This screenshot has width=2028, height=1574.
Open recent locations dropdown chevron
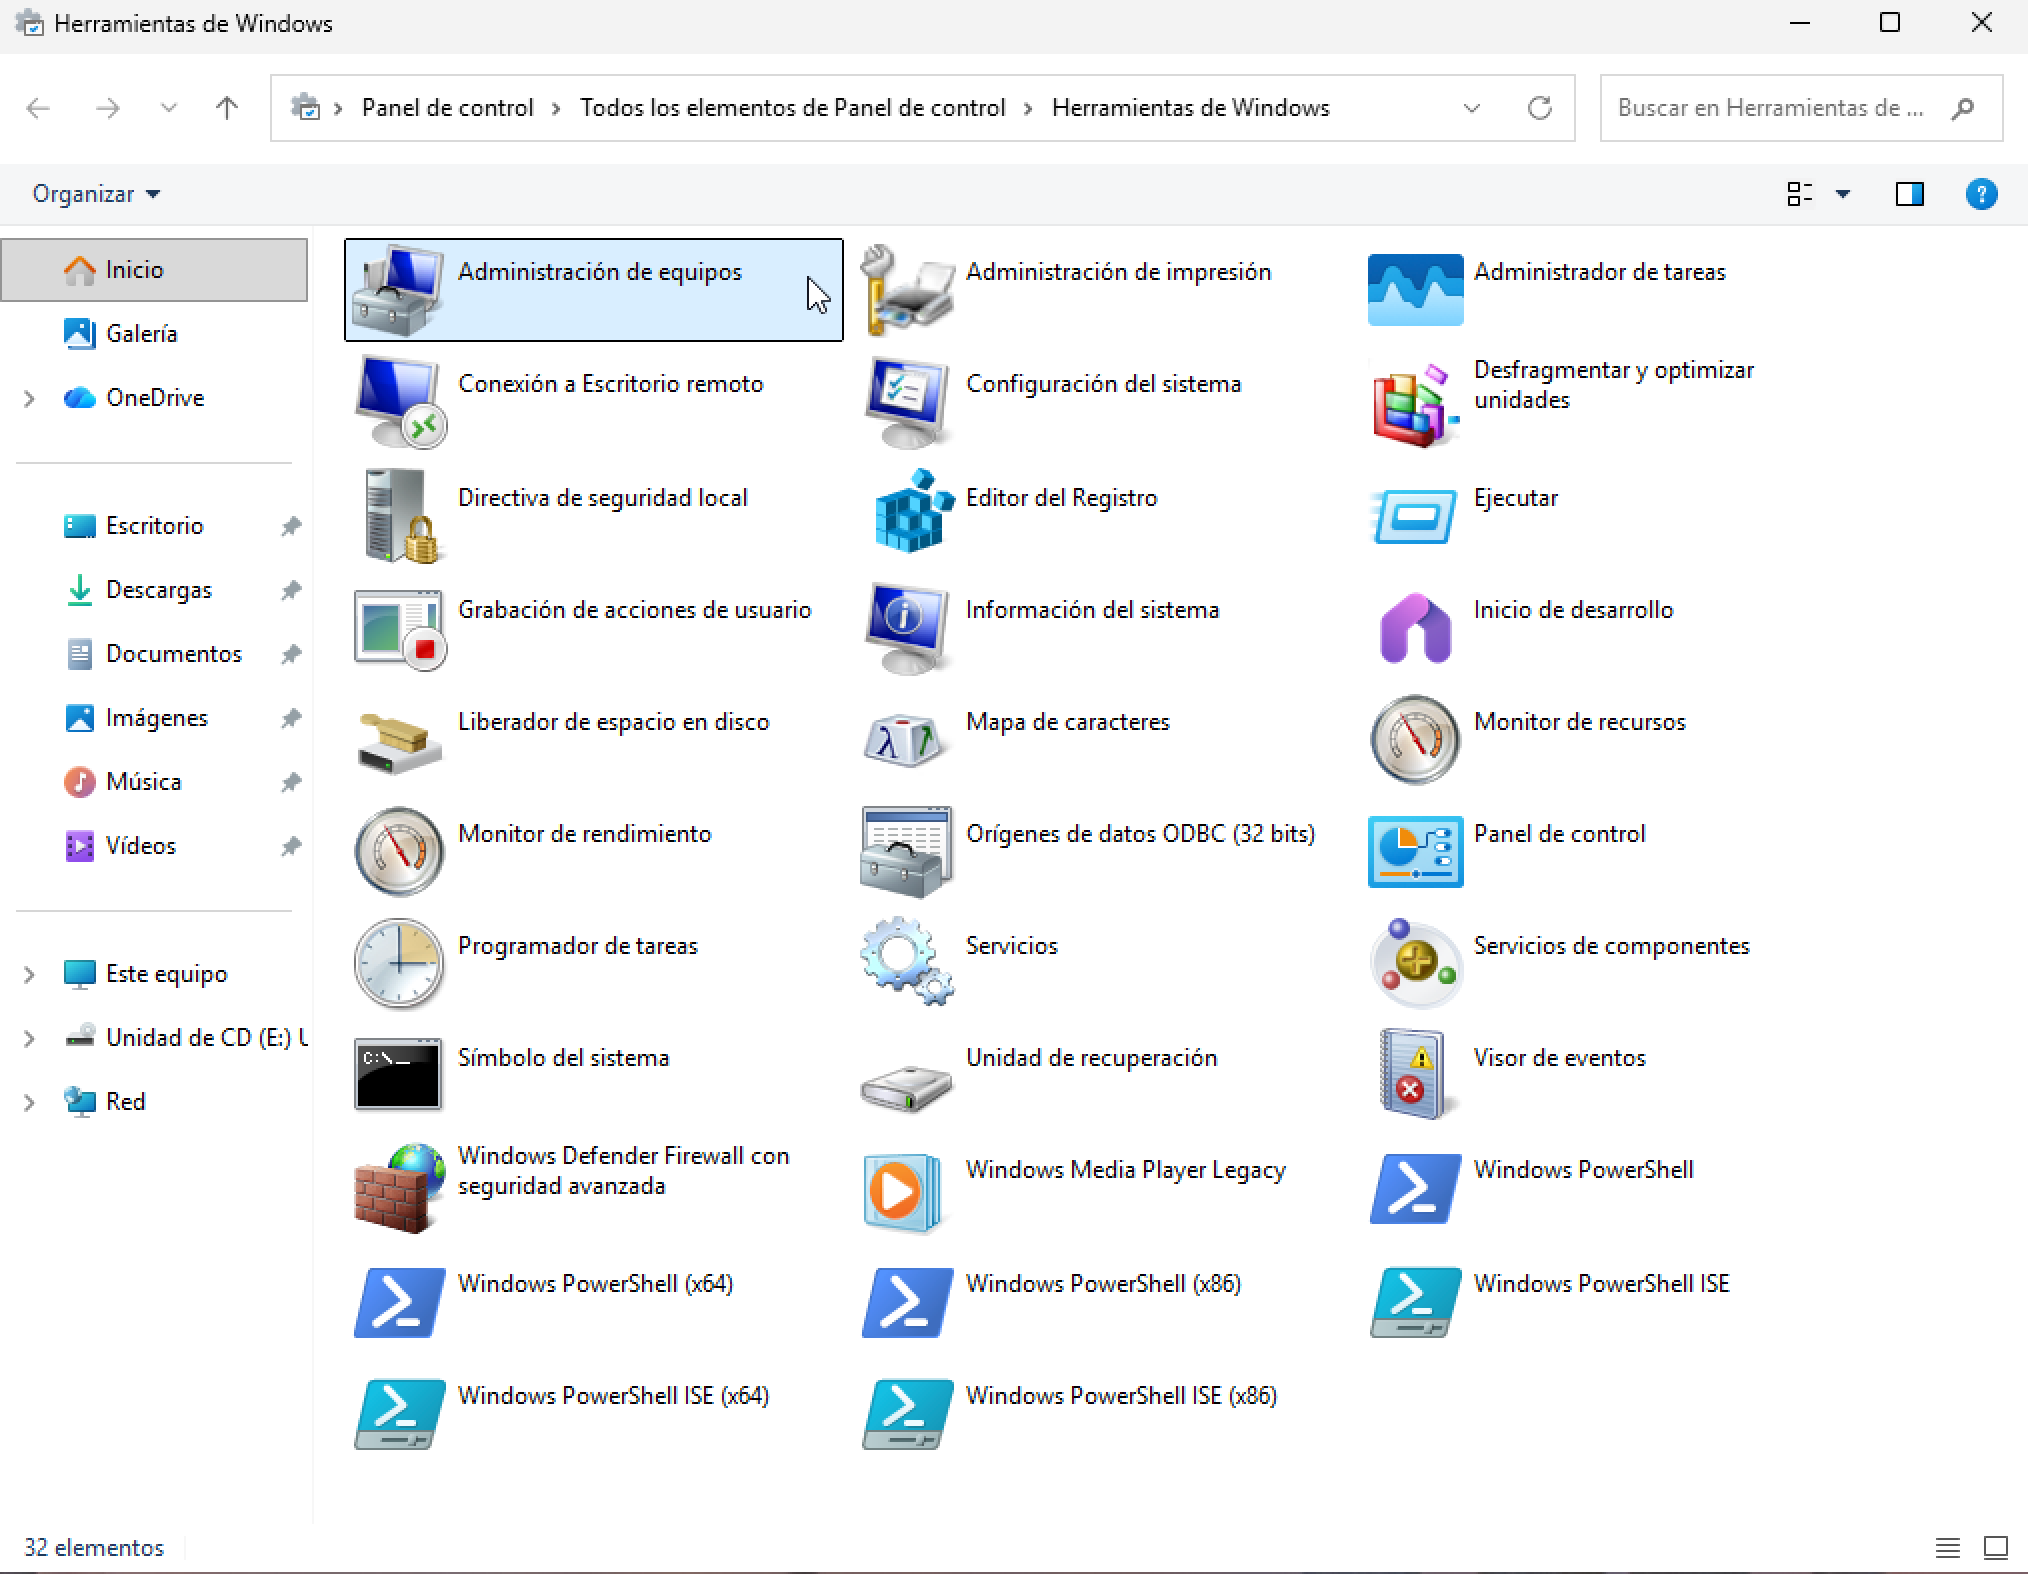pyautogui.click(x=168, y=108)
